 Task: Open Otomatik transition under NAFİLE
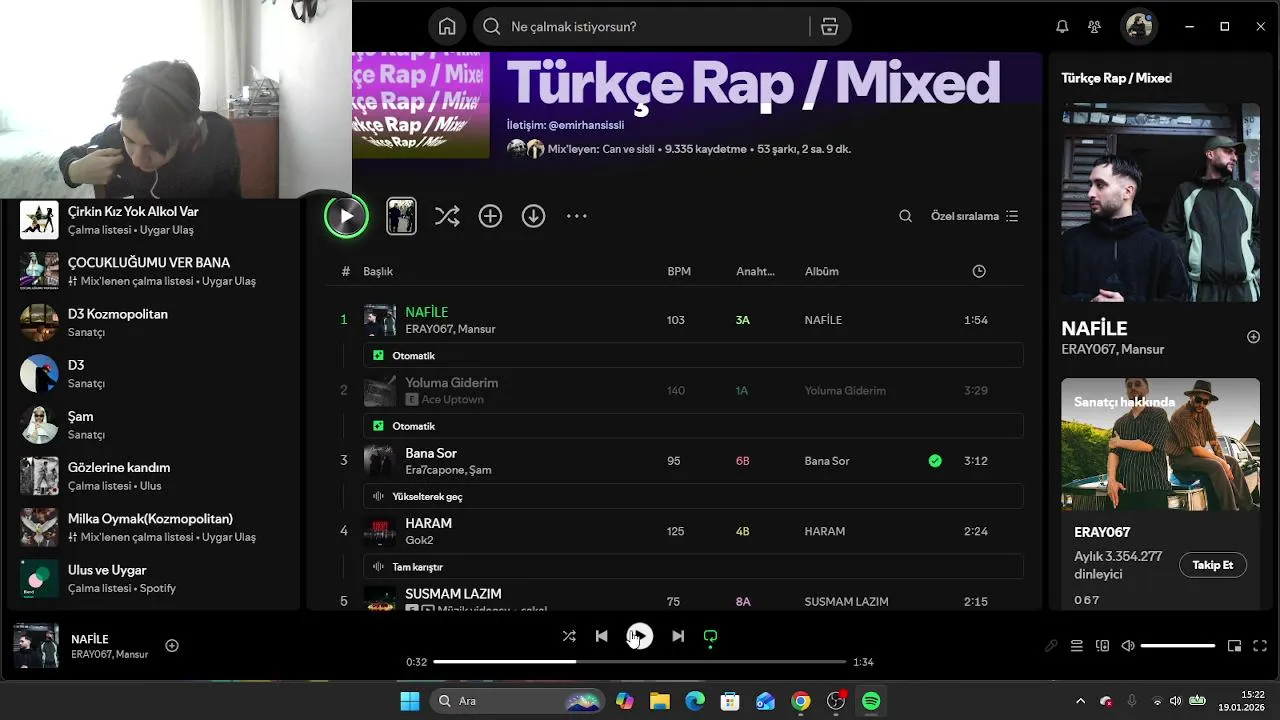click(x=694, y=355)
